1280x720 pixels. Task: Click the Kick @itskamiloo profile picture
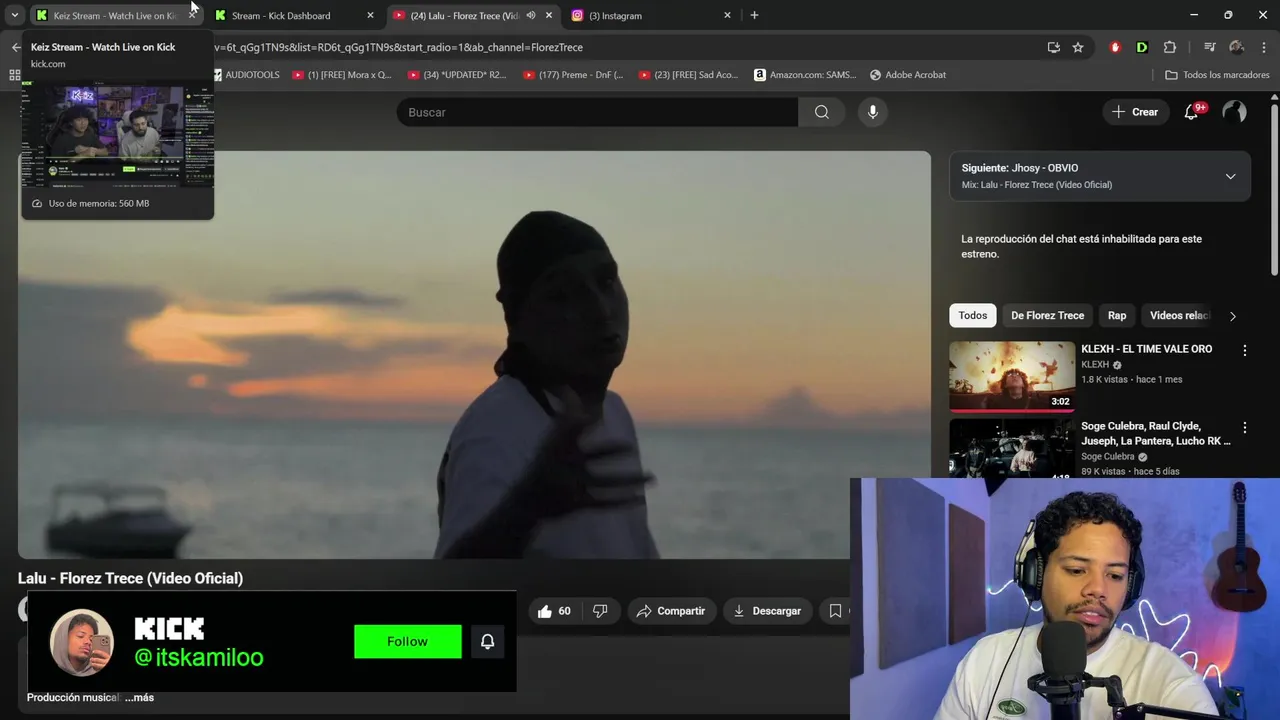tap(82, 642)
